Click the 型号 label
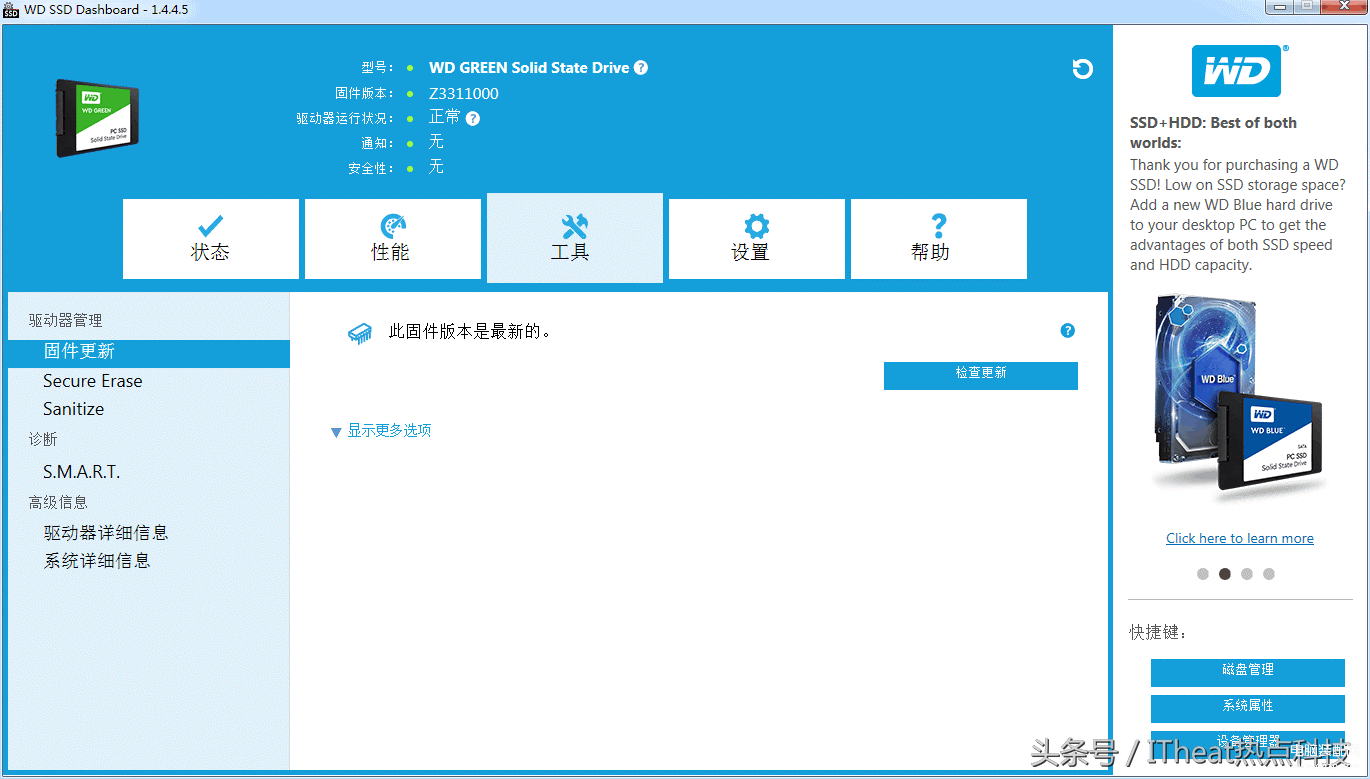 point(377,68)
